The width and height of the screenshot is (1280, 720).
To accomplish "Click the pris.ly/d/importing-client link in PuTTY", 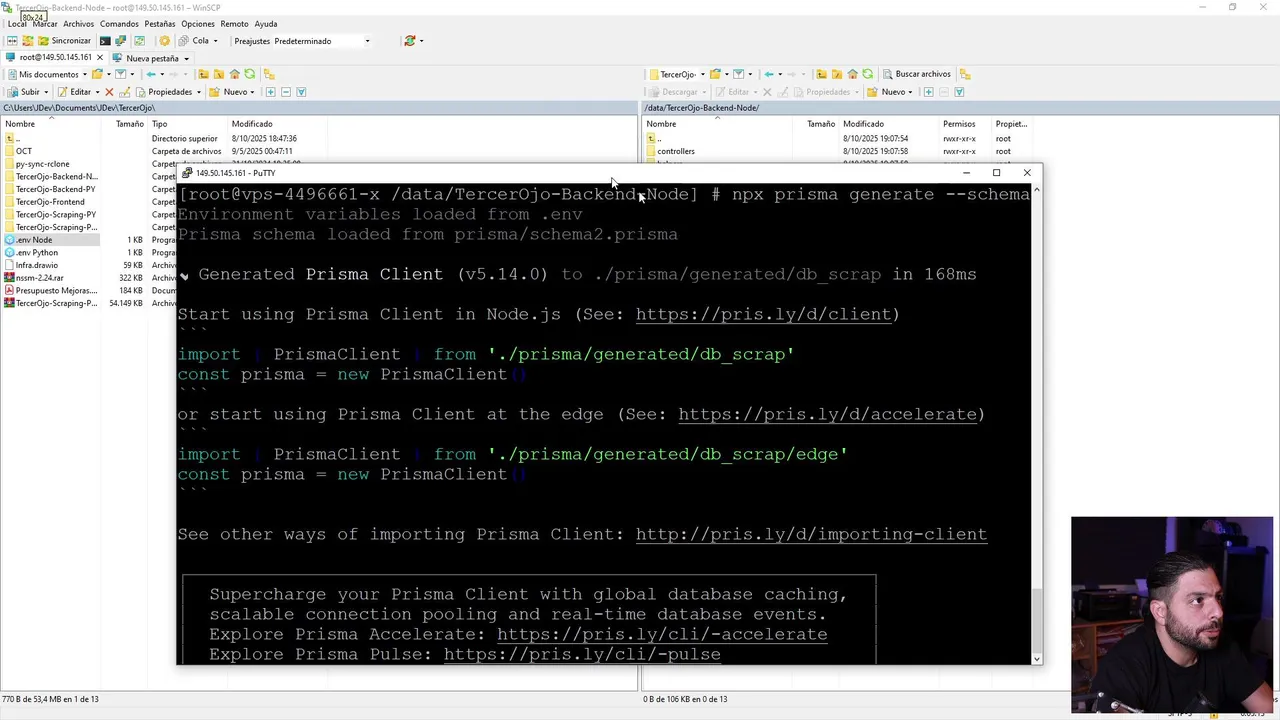I will (x=811, y=534).
